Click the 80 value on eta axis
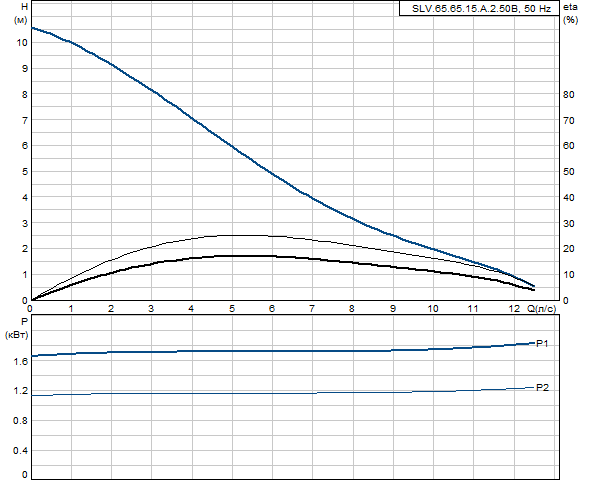 click(569, 94)
